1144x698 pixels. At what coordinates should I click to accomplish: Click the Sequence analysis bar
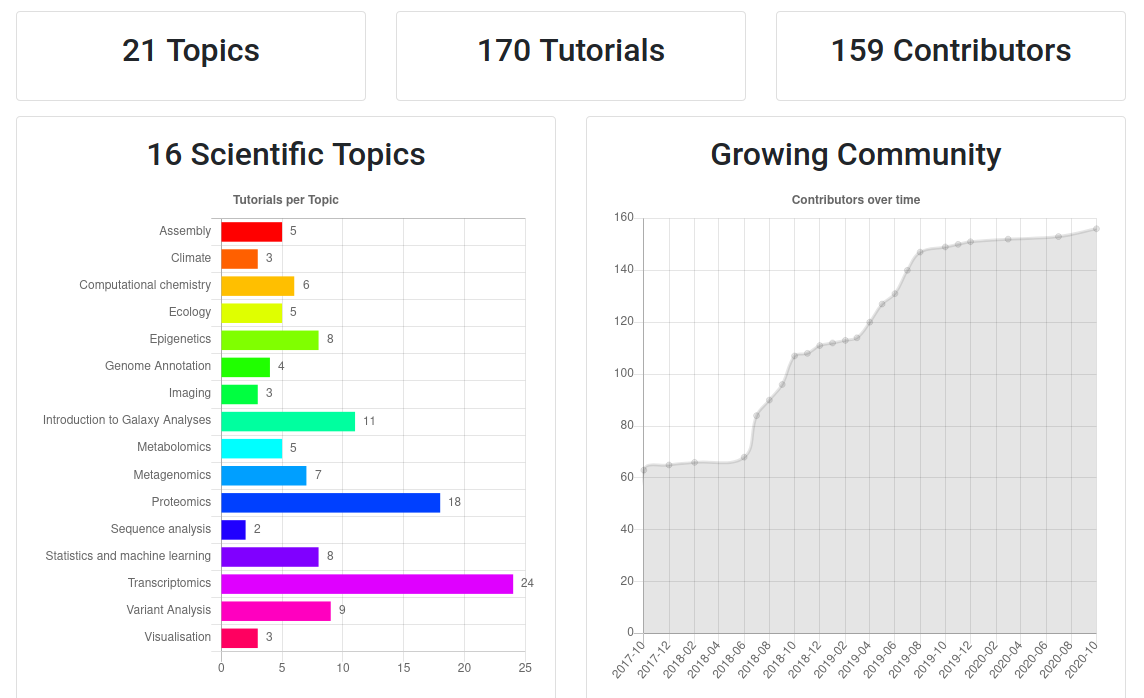click(233, 529)
